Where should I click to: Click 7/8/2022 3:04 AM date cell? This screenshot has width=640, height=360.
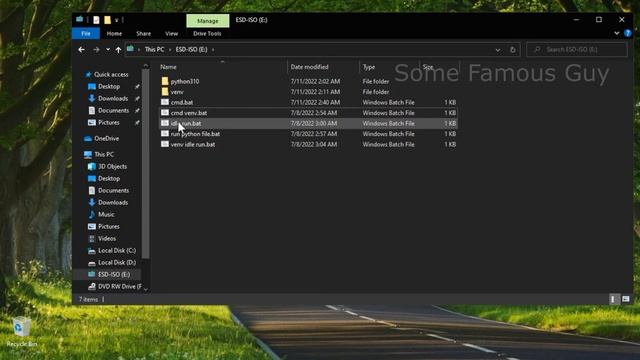pyautogui.click(x=313, y=144)
